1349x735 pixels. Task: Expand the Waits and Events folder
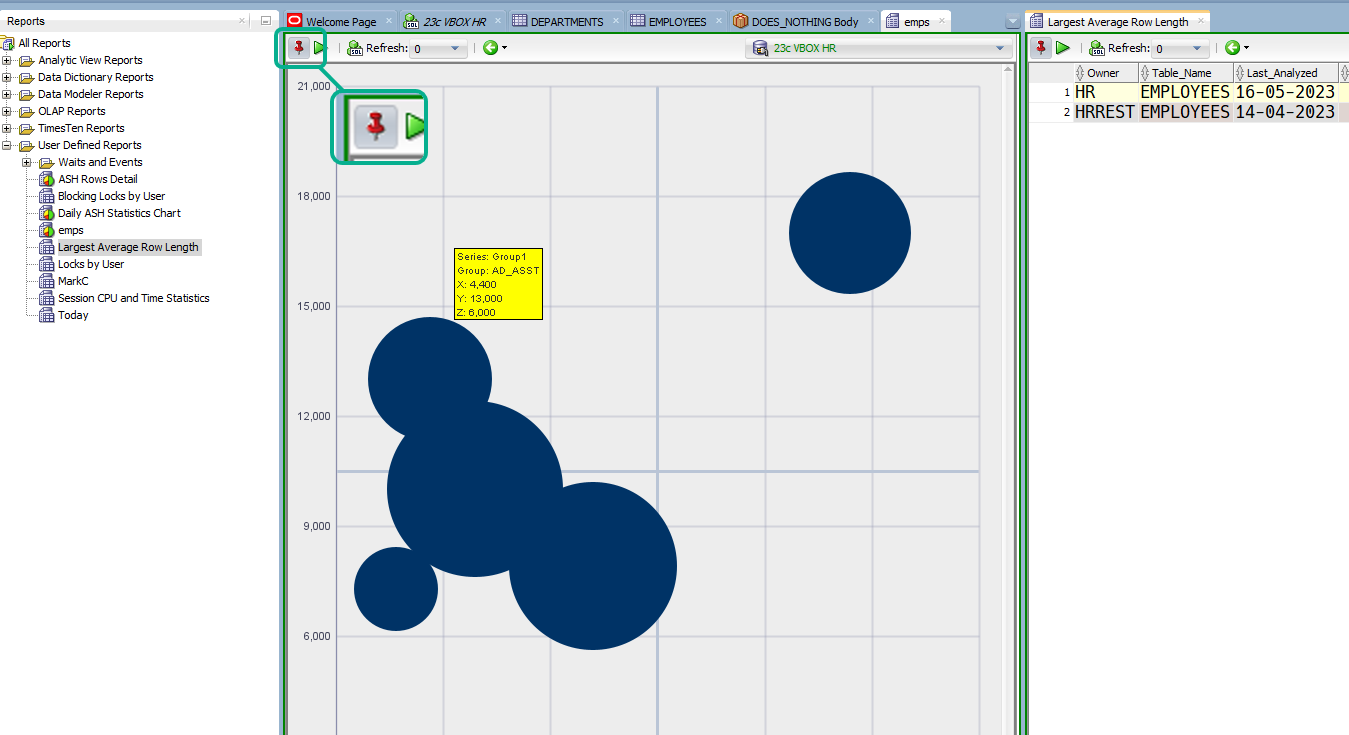coord(27,162)
